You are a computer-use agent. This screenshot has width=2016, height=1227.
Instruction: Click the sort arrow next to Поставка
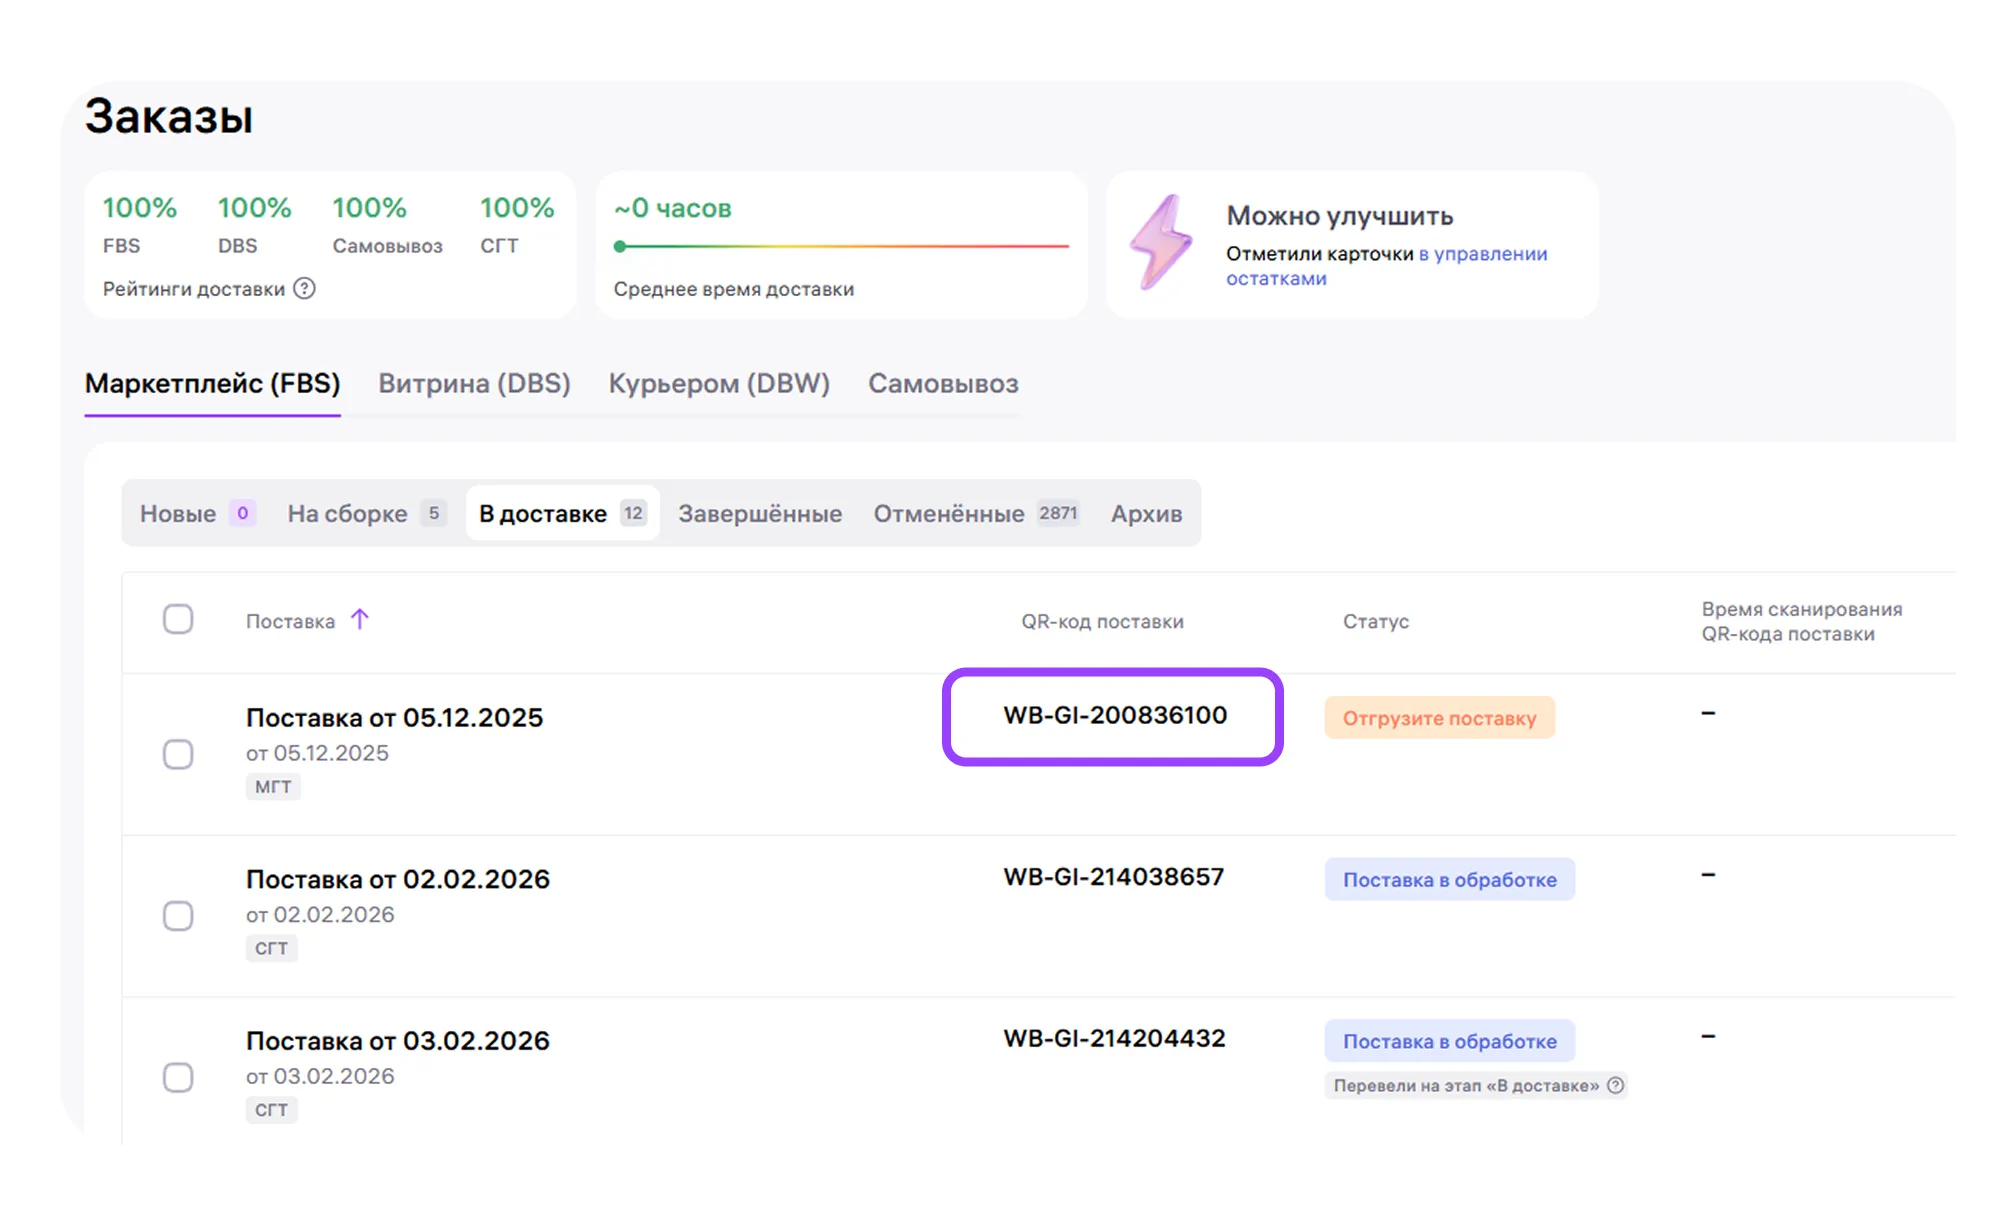point(360,619)
